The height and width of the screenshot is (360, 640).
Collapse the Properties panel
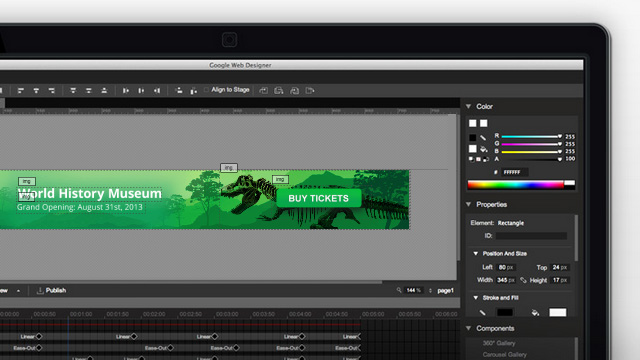pyautogui.click(x=469, y=204)
